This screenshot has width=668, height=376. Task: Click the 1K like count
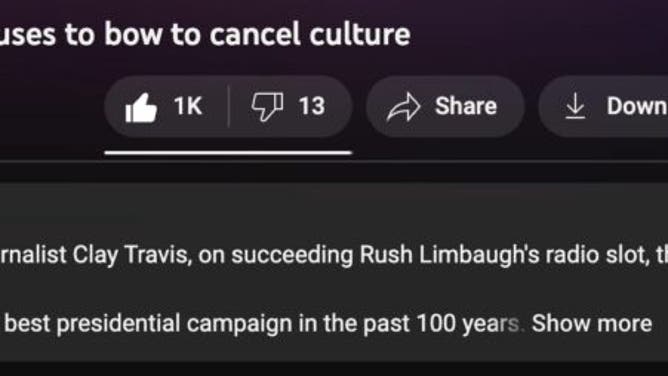pyautogui.click(x=188, y=106)
